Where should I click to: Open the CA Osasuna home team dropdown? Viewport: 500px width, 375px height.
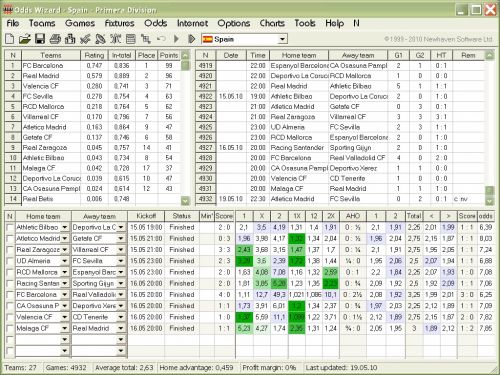65,306
